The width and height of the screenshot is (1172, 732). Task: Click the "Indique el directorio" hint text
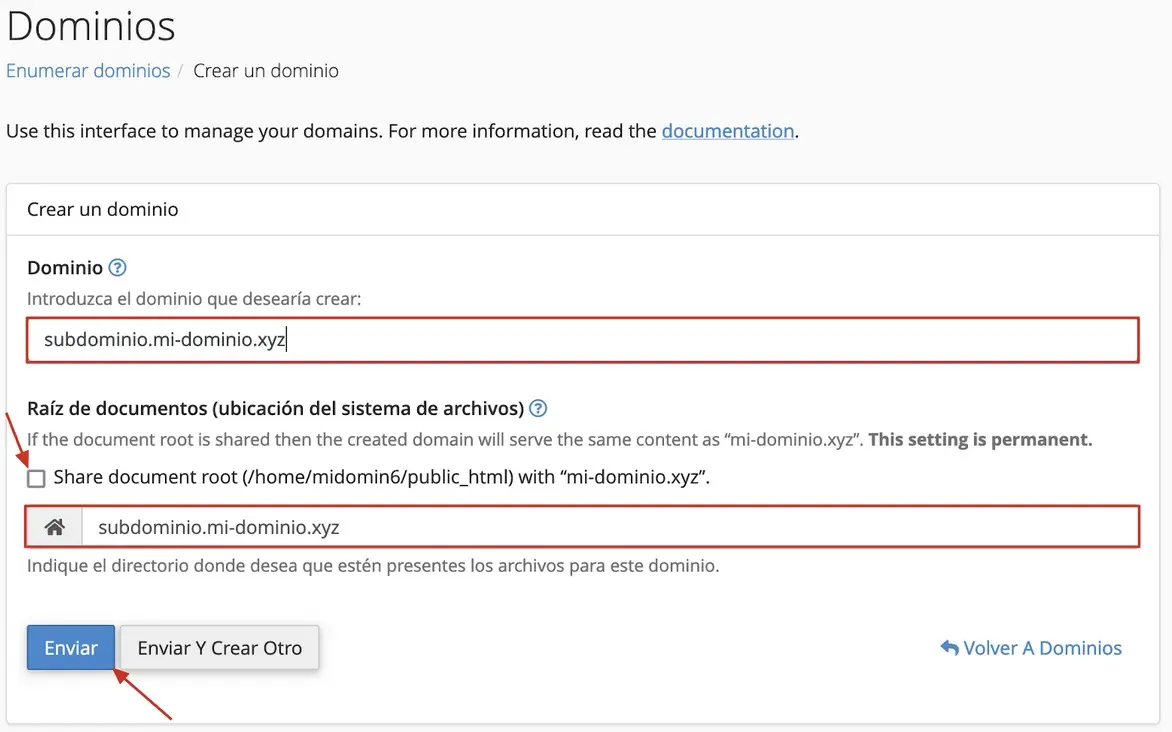click(x=372, y=565)
